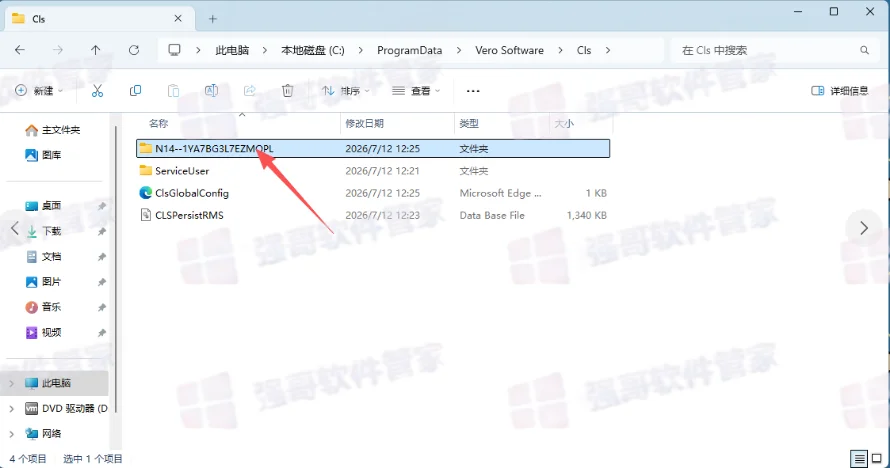Cut the selected item with scissors
The width and height of the screenshot is (890, 468).
pyautogui.click(x=98, y=91)
